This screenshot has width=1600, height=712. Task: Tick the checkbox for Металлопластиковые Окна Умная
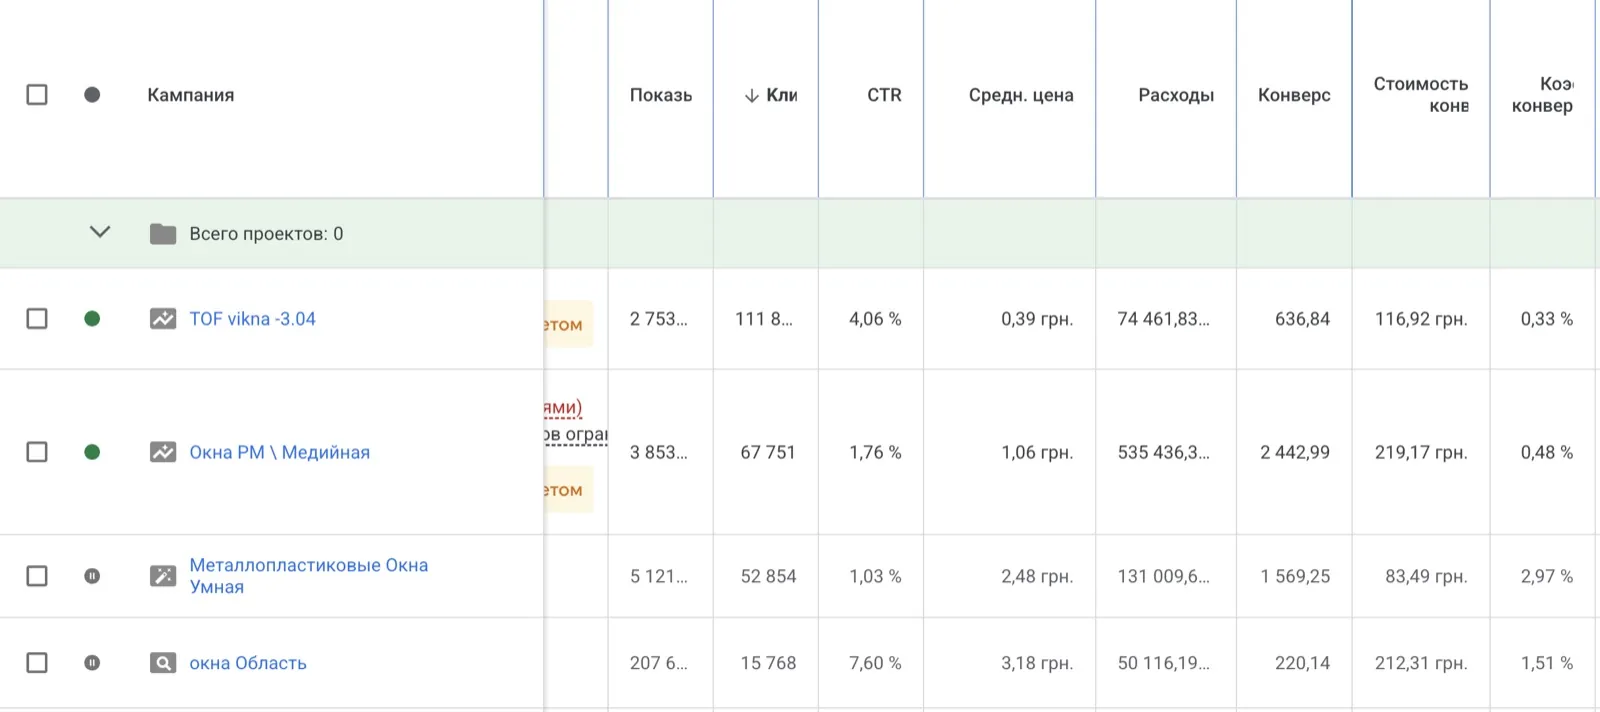(37, 576)
